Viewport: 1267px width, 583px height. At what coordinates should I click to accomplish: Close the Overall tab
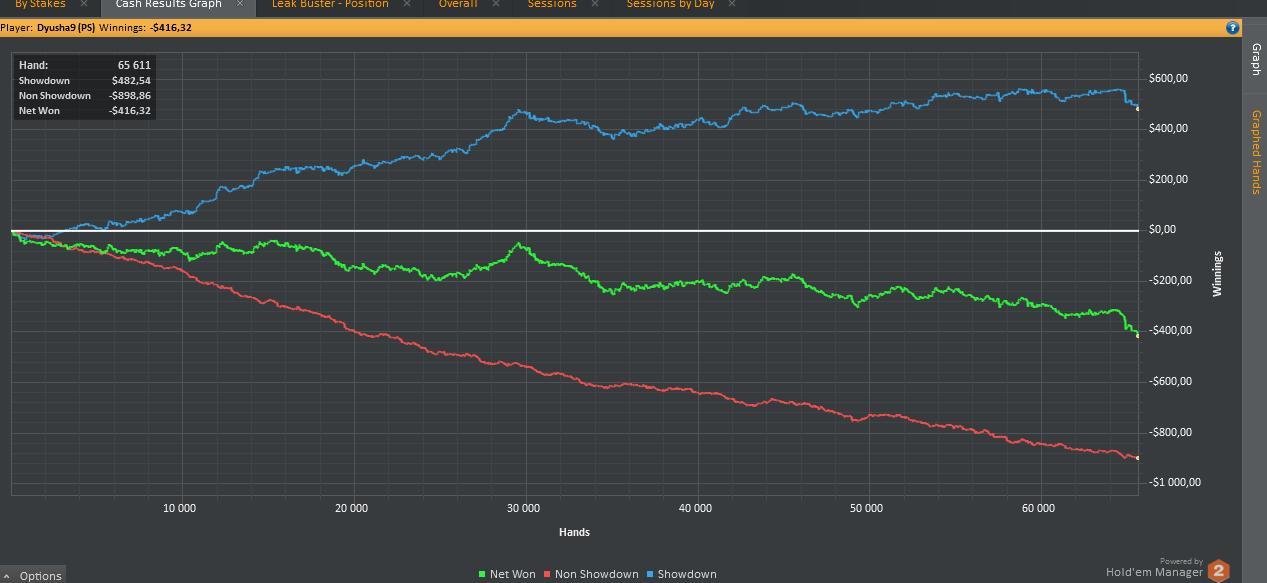496,4
